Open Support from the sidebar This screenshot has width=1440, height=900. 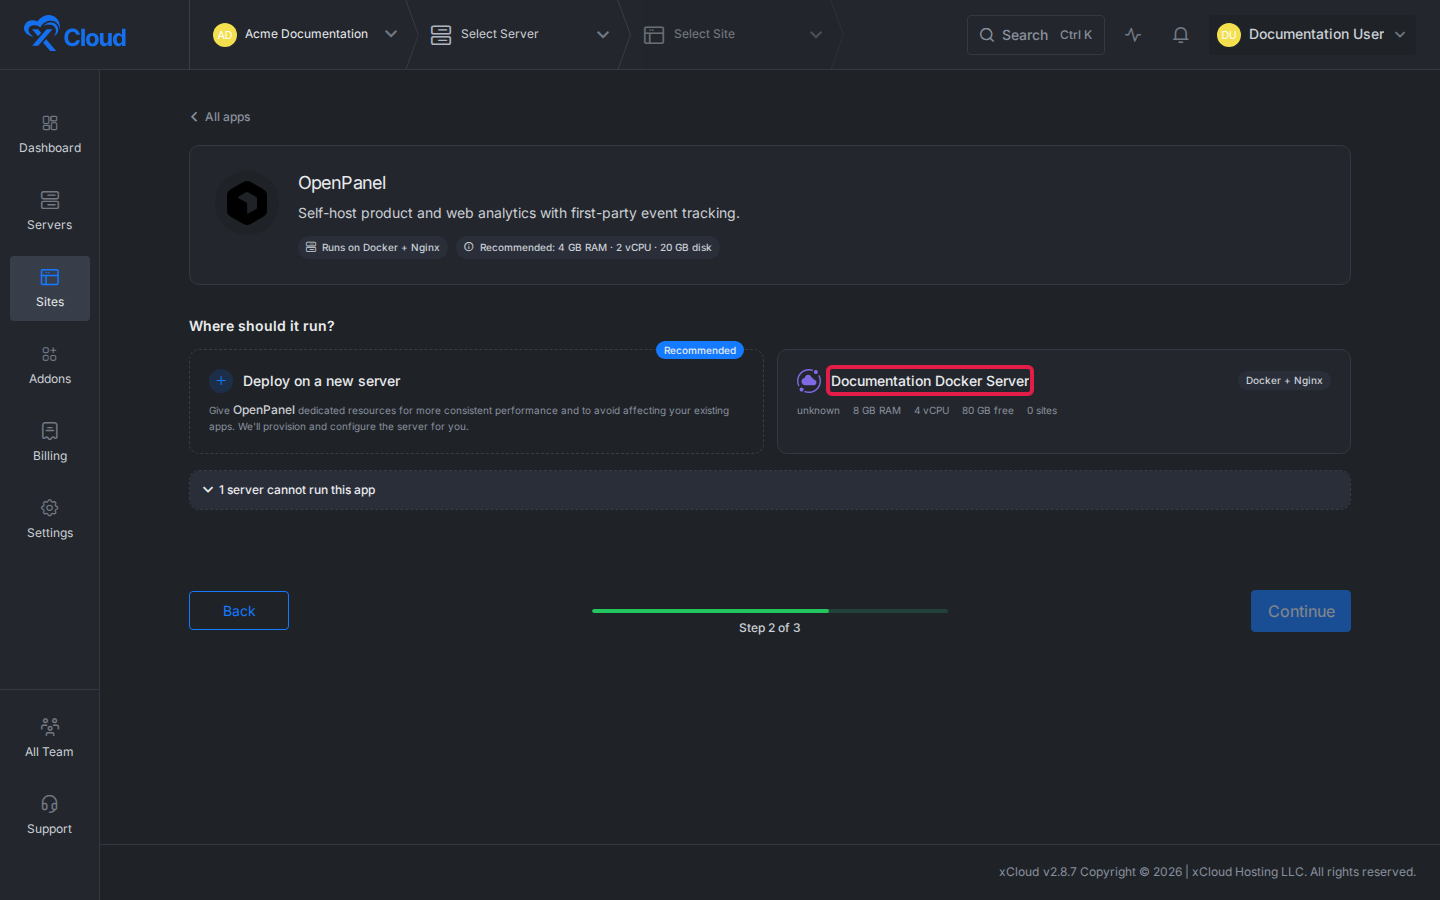click(50, 815)
